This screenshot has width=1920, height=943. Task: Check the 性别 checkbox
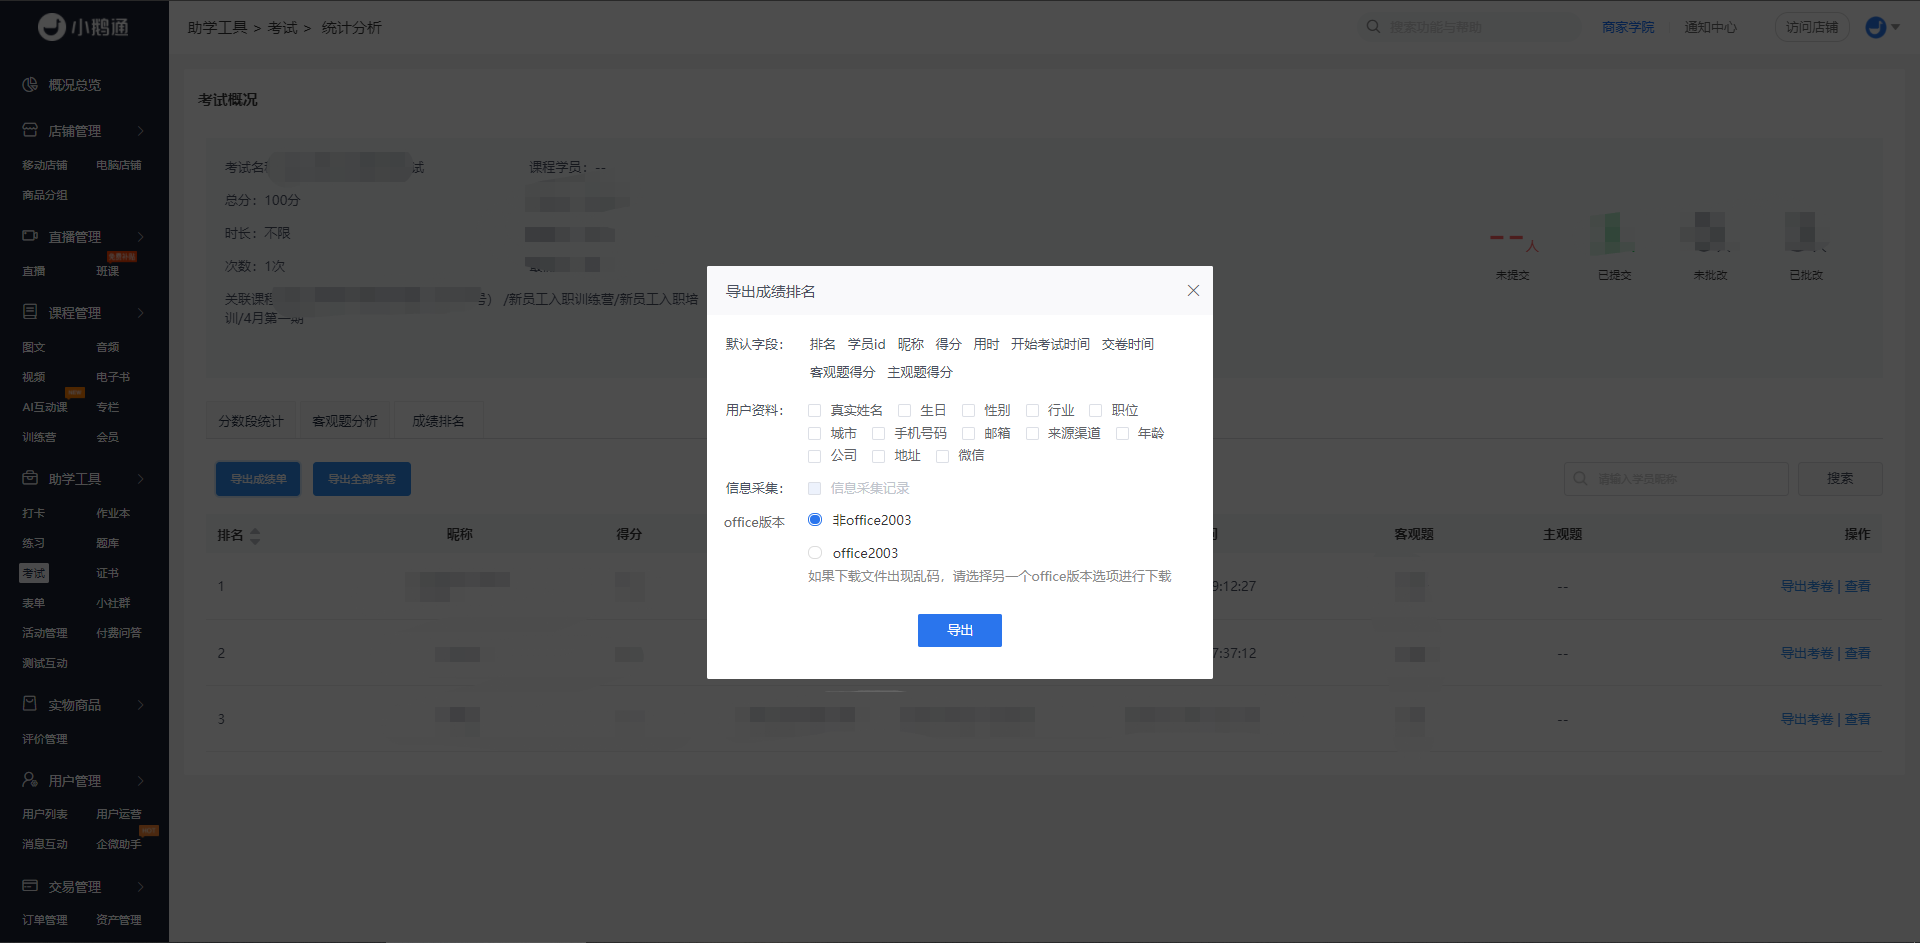click(968, 411)
